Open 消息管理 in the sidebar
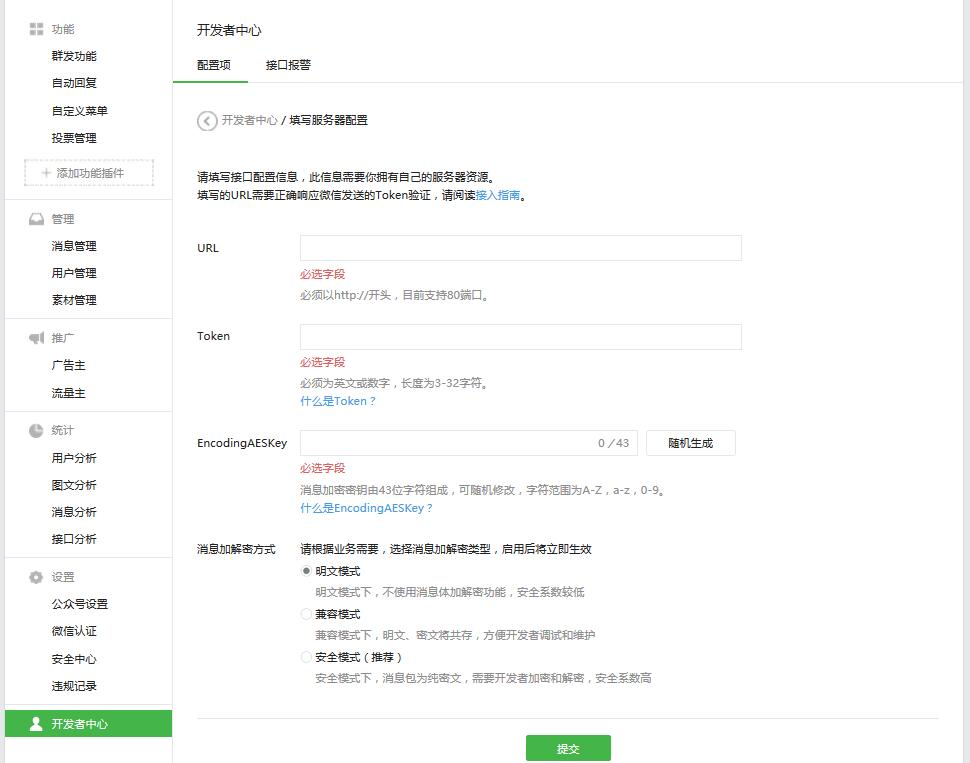 (74, 246)
